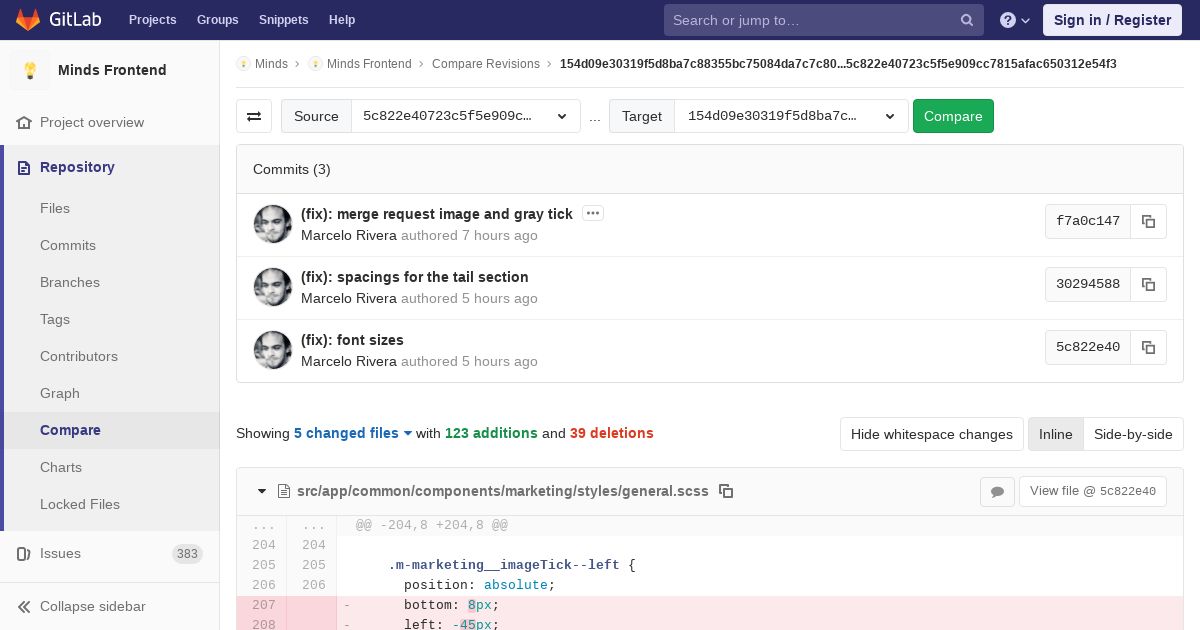Focus the Search or jump to field

click(x=812, y=20)
